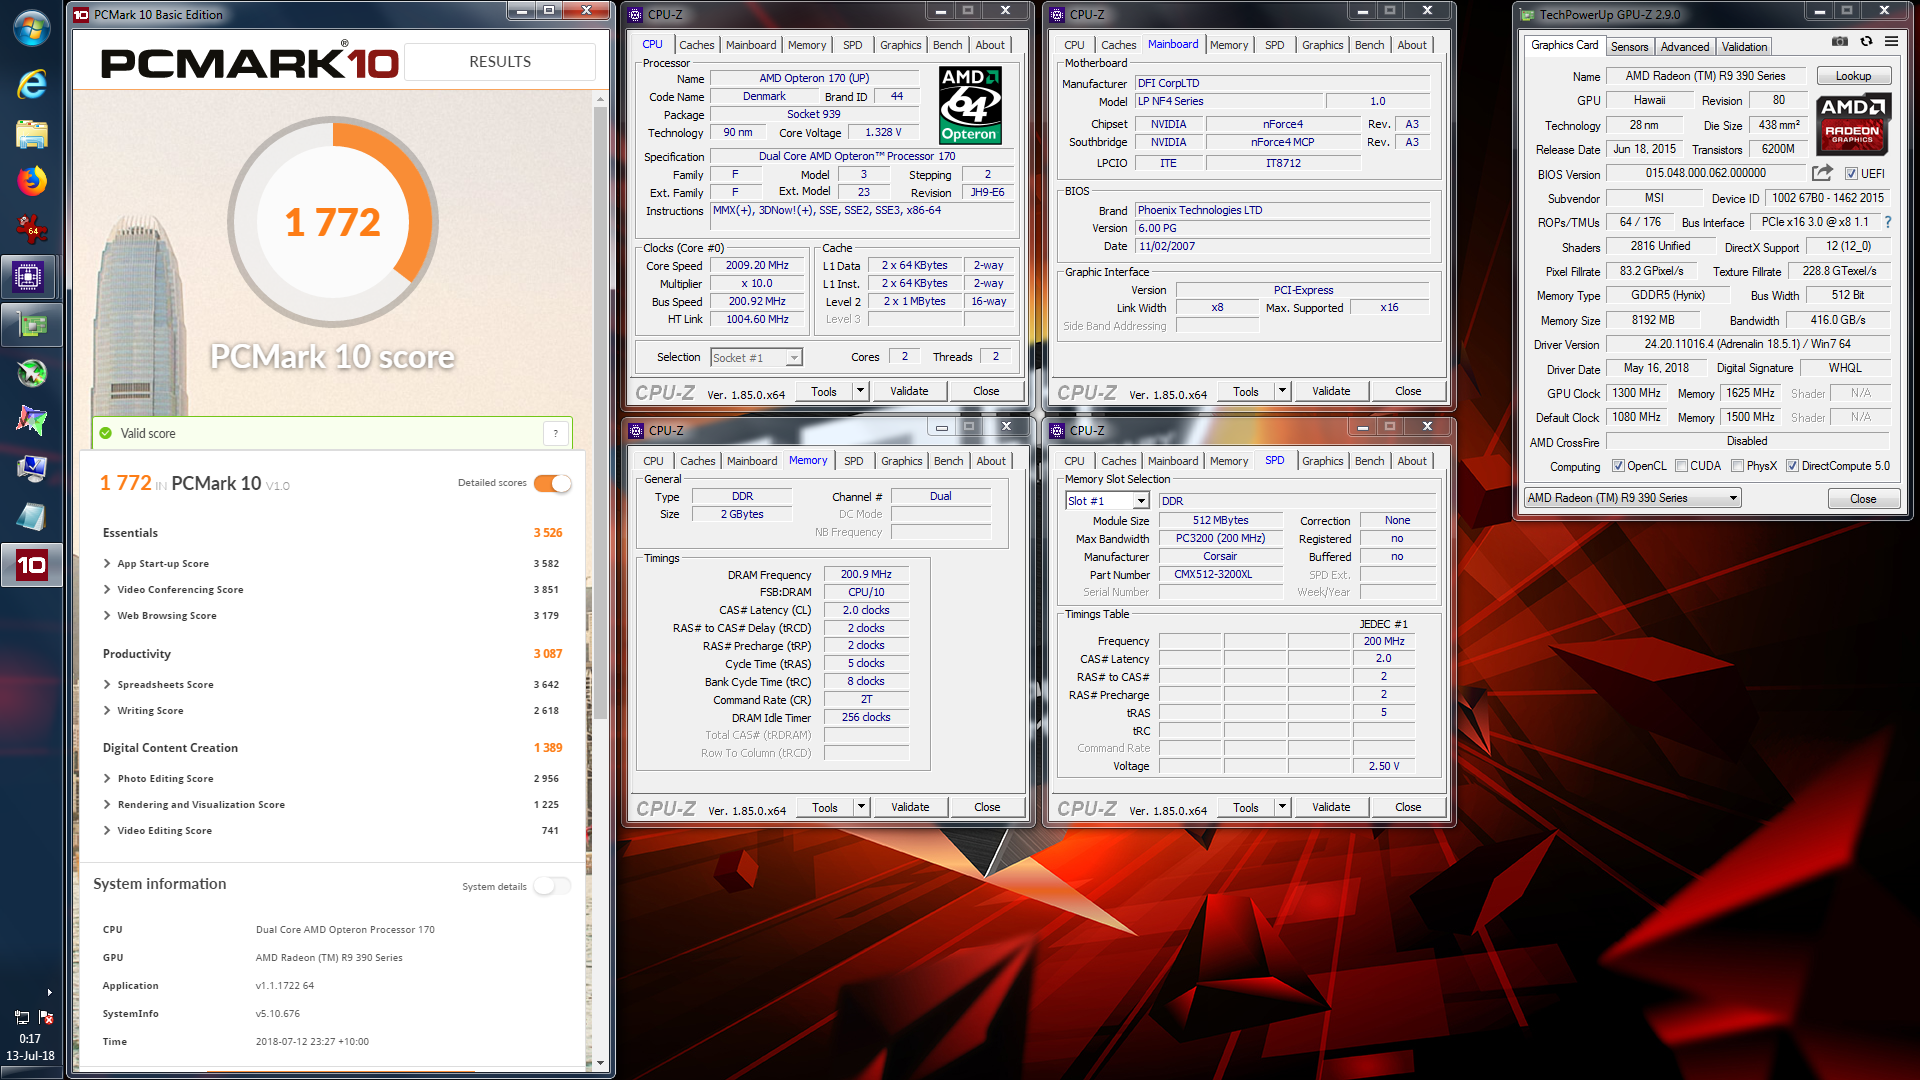
Task: Open the blue monitor taskbar icon
Action: coord(31,468)
